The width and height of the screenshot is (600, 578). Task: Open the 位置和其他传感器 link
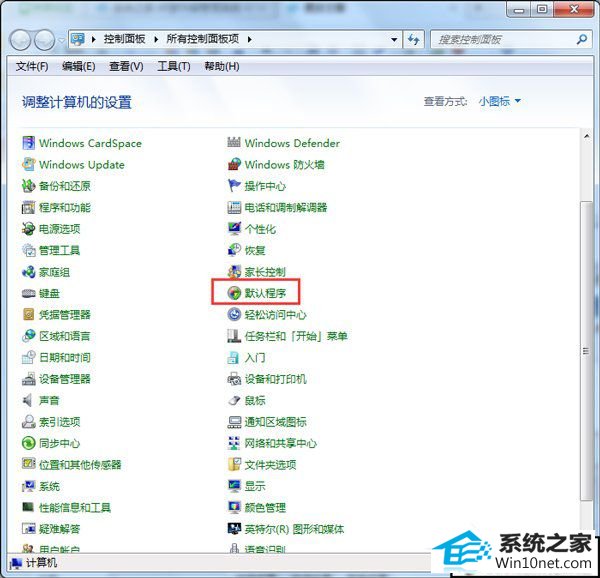click(x=80, y=465)
